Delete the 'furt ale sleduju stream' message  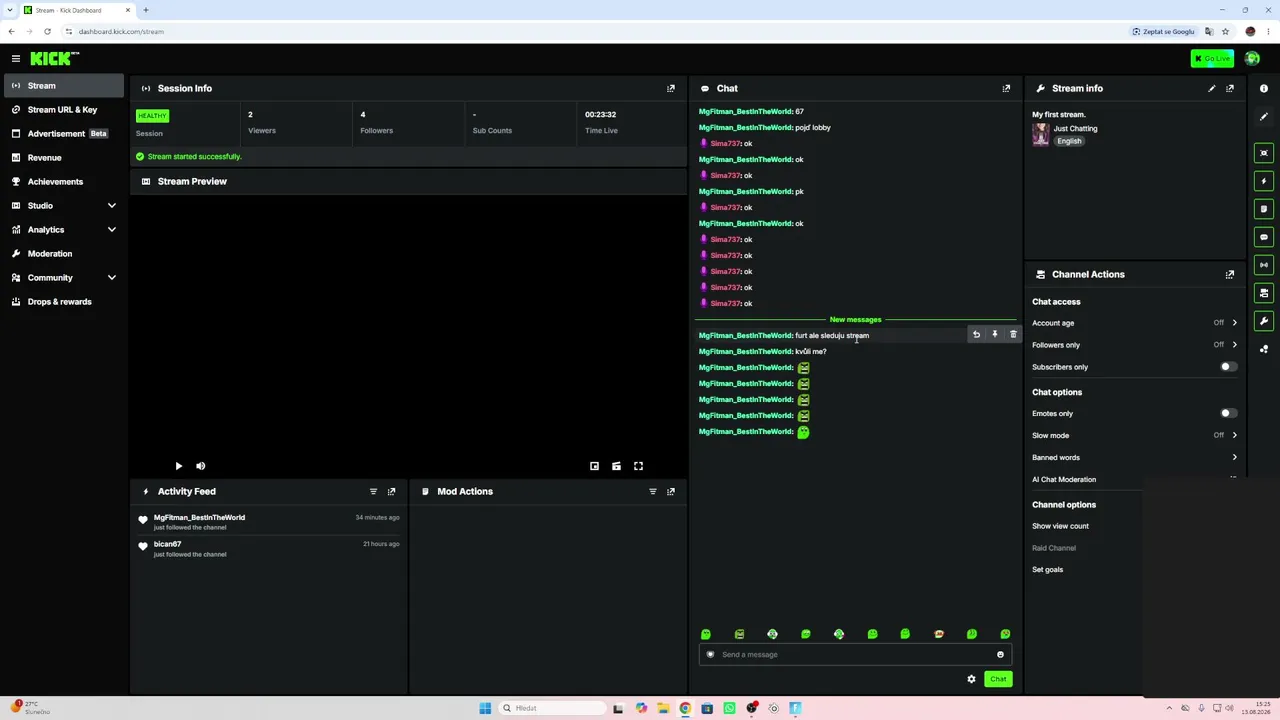click(1013, 335)
